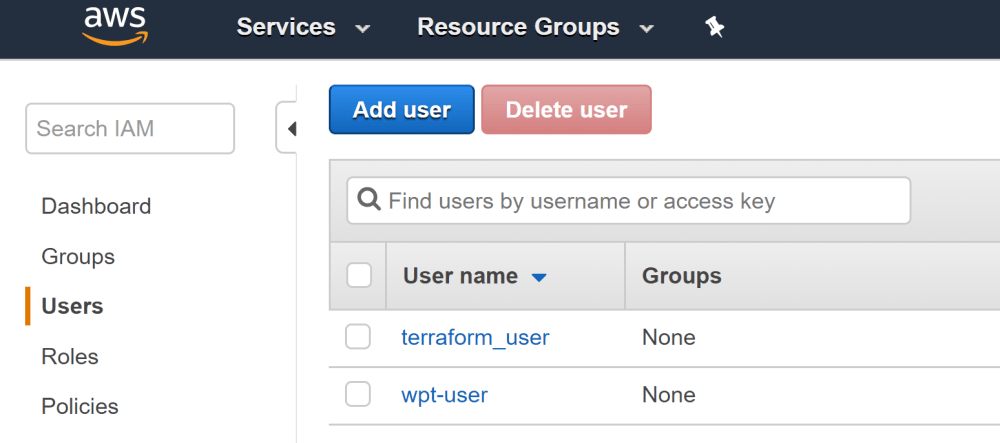Check the terraform_user row checkbox
Image resolution: width=1000 pixels, height=443 pixels.
[x=358, y=337]
